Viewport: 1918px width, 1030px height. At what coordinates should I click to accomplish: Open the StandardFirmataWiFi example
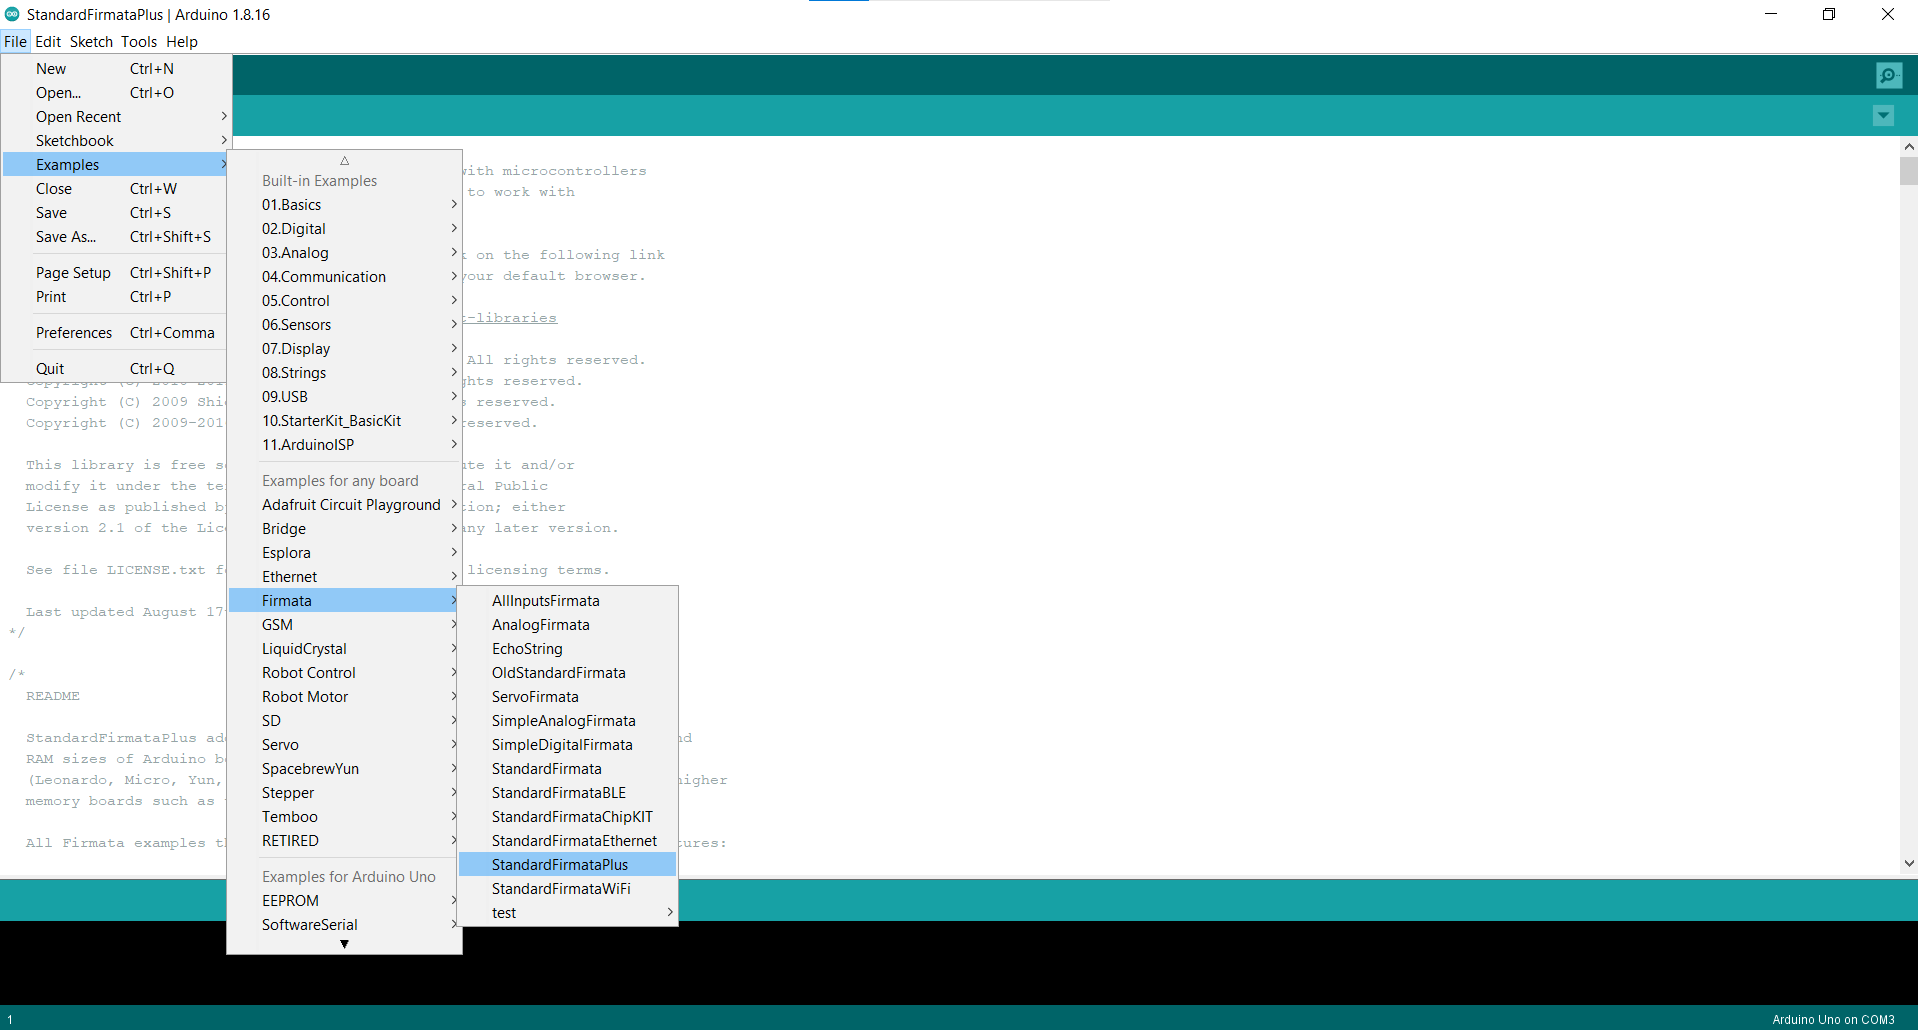coord(568,889)
